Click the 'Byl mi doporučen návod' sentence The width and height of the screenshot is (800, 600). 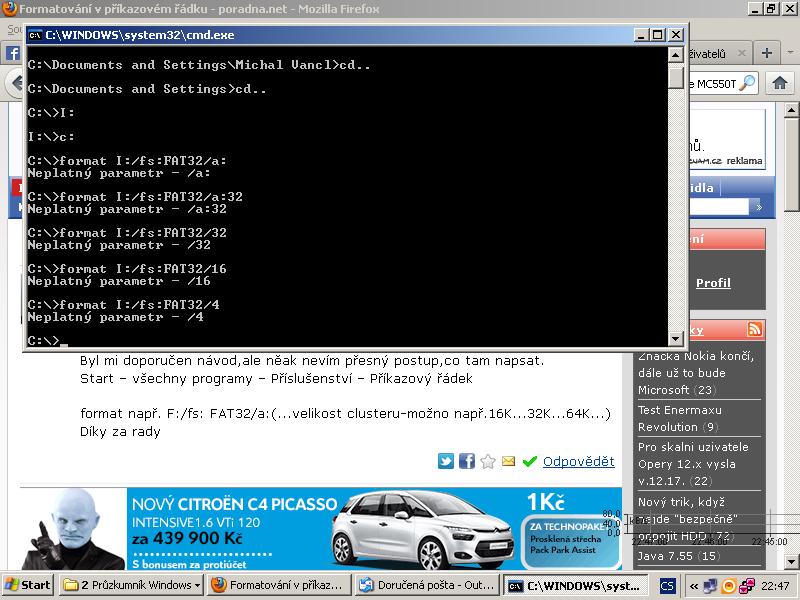pyautogui.click(x=312, y=361)
